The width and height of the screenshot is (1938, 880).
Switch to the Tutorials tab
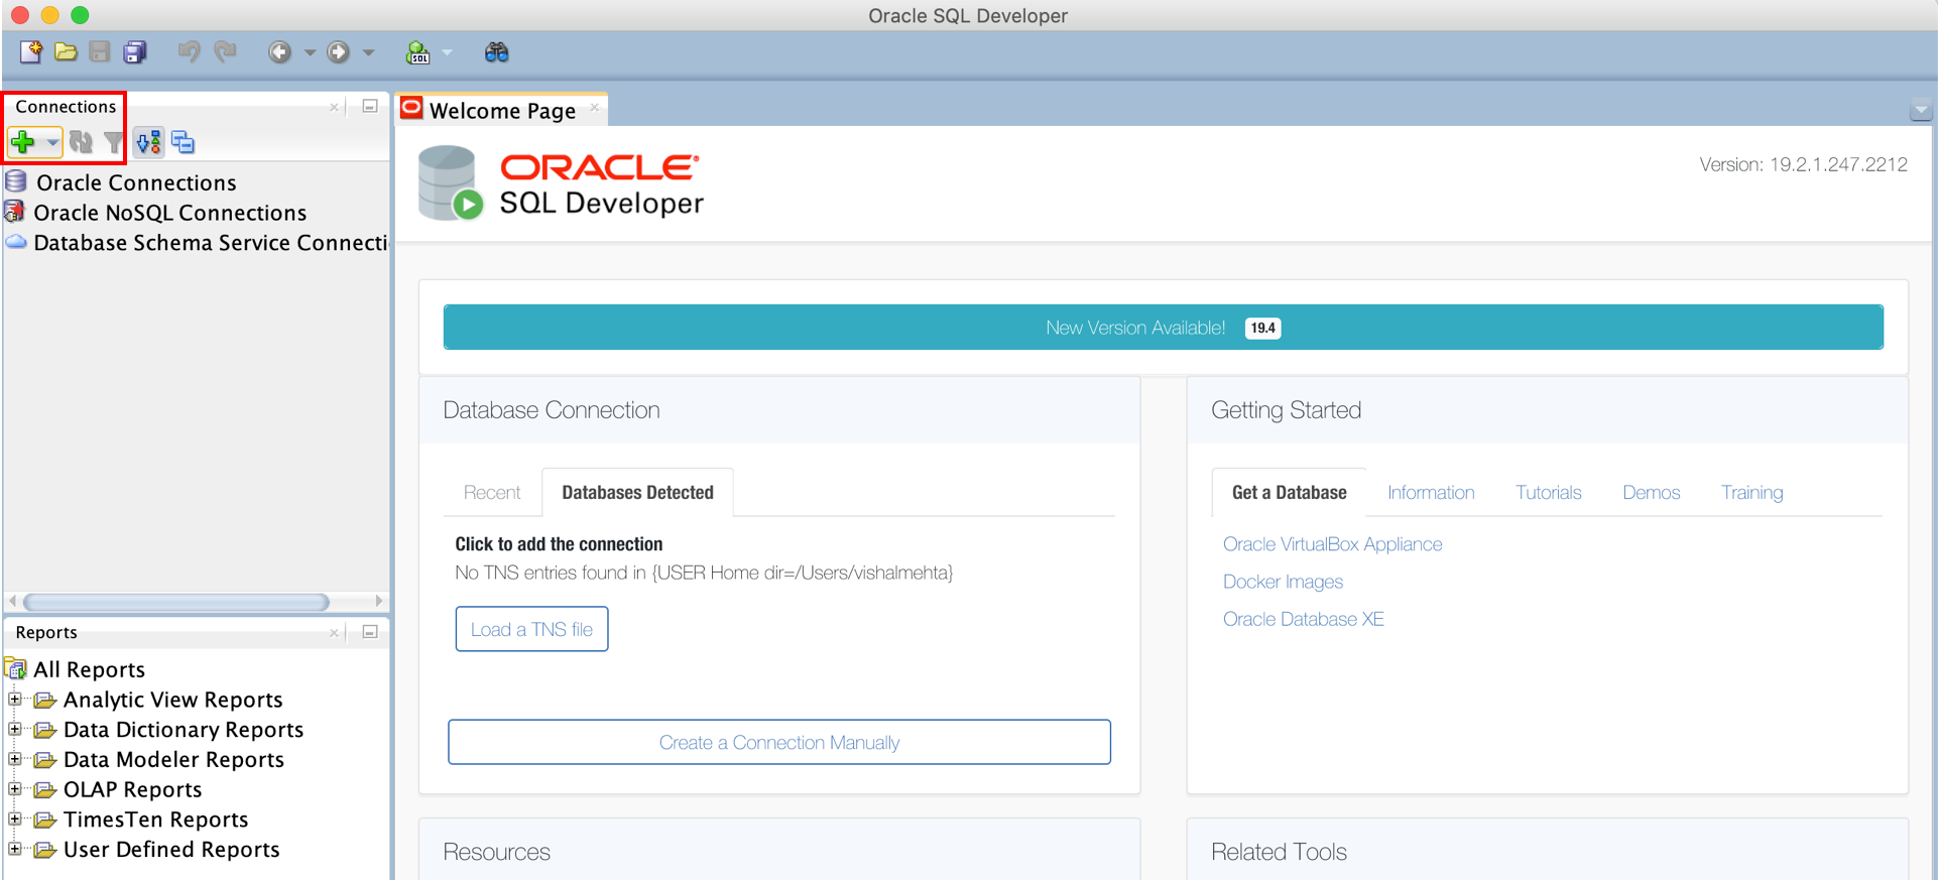click(x=1548, y=492)
